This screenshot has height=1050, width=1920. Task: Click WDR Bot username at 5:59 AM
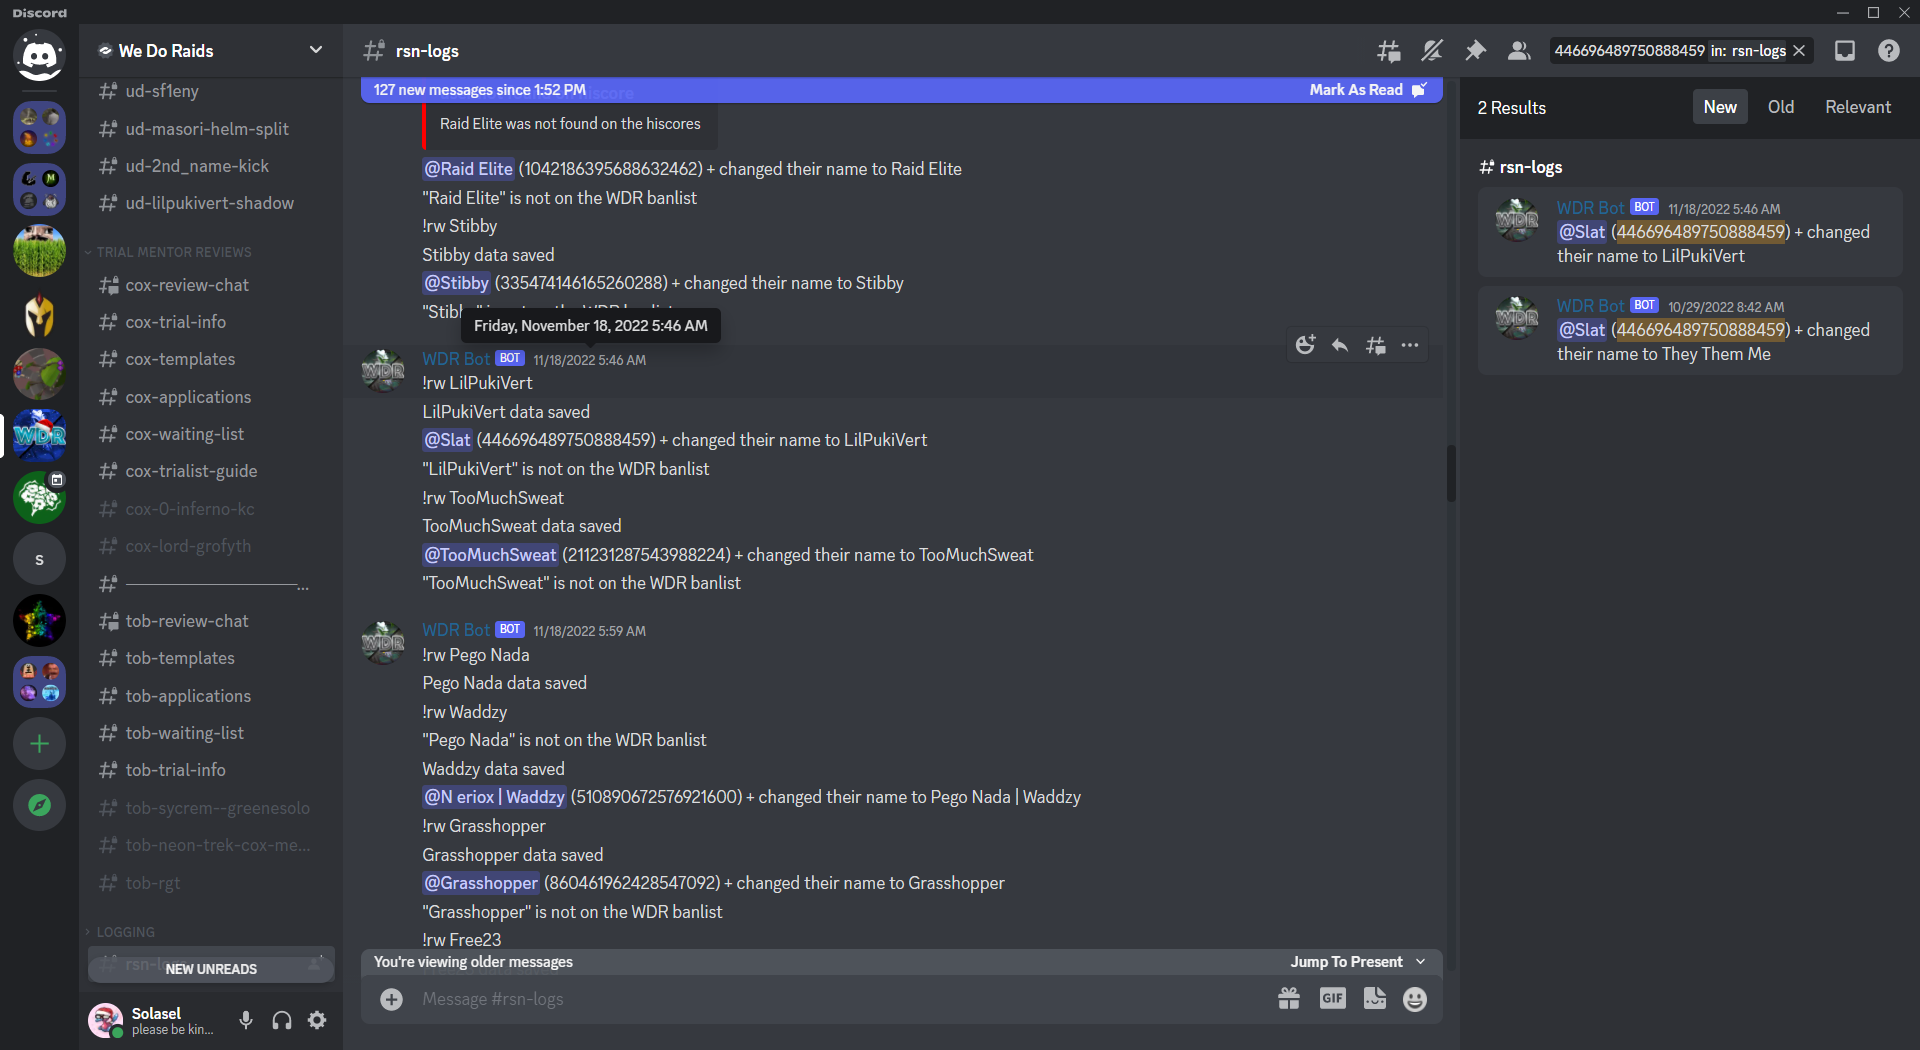point(456,630)
